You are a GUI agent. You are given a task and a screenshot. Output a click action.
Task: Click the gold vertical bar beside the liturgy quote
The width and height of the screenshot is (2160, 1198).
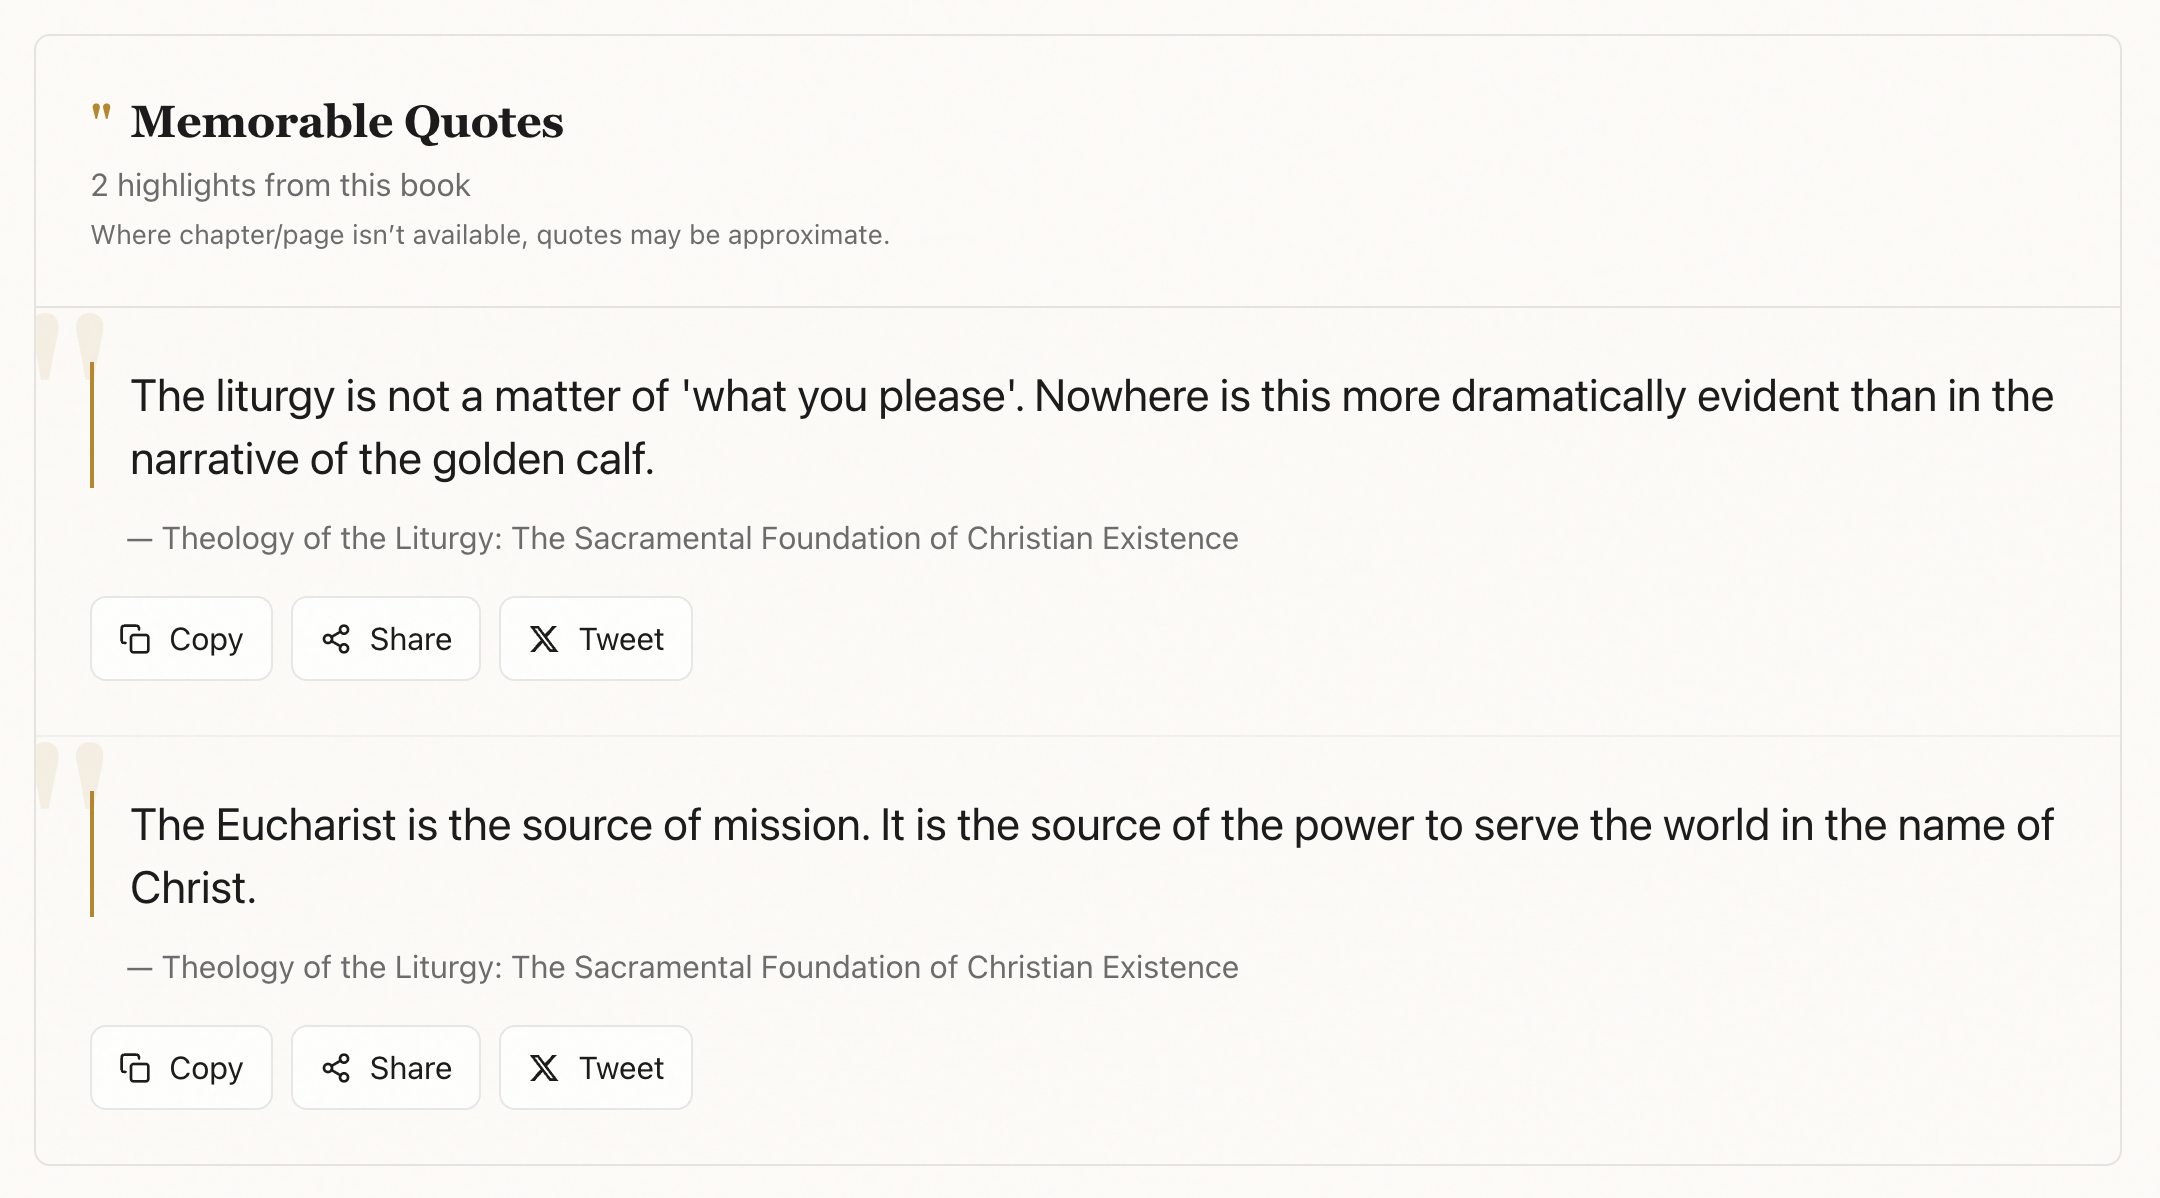[x=92, y=426]
